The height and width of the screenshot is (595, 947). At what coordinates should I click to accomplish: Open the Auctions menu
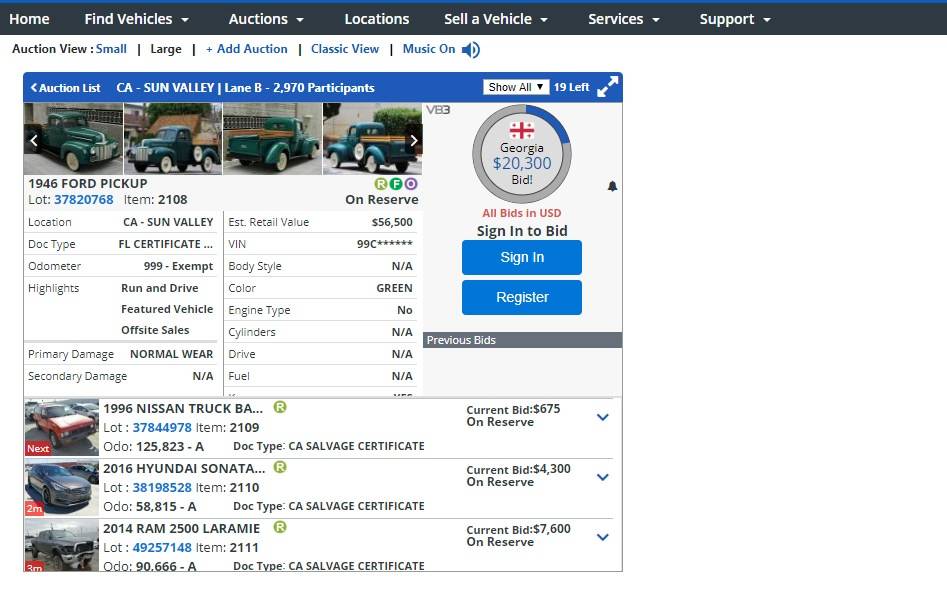coord(266,19)
